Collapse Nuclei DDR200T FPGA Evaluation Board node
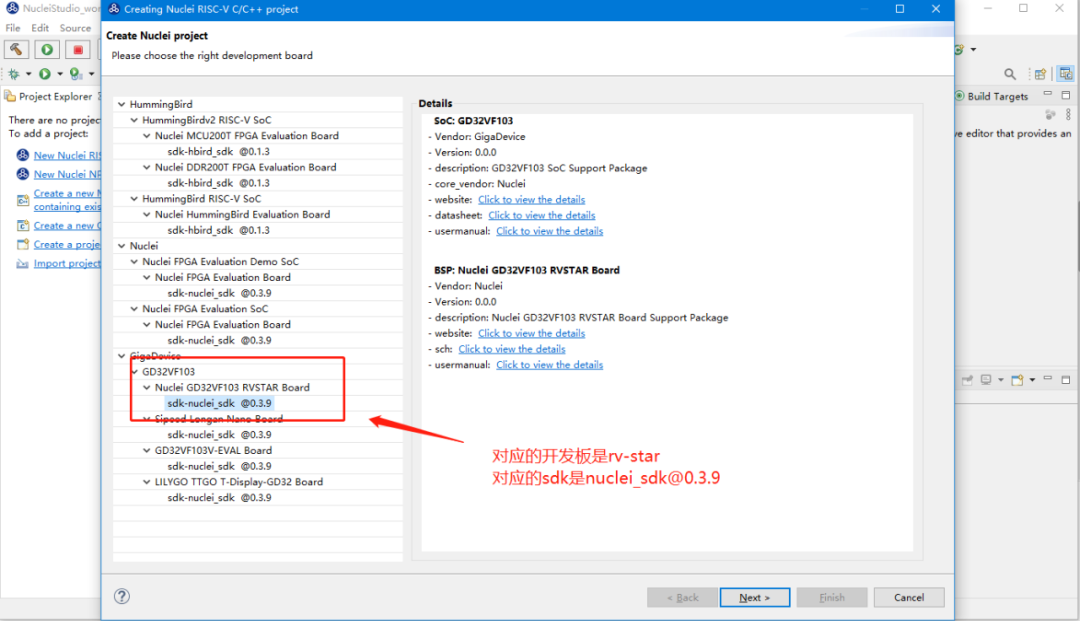 point(147,167)
